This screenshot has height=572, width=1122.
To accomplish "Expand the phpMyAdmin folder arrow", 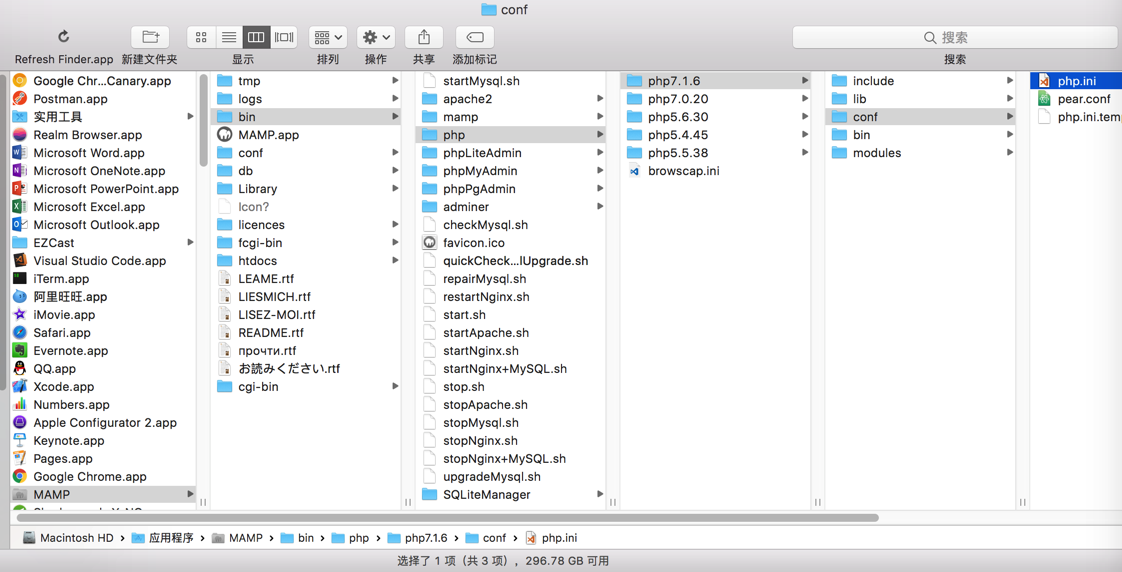I will [x=600, y=170].
